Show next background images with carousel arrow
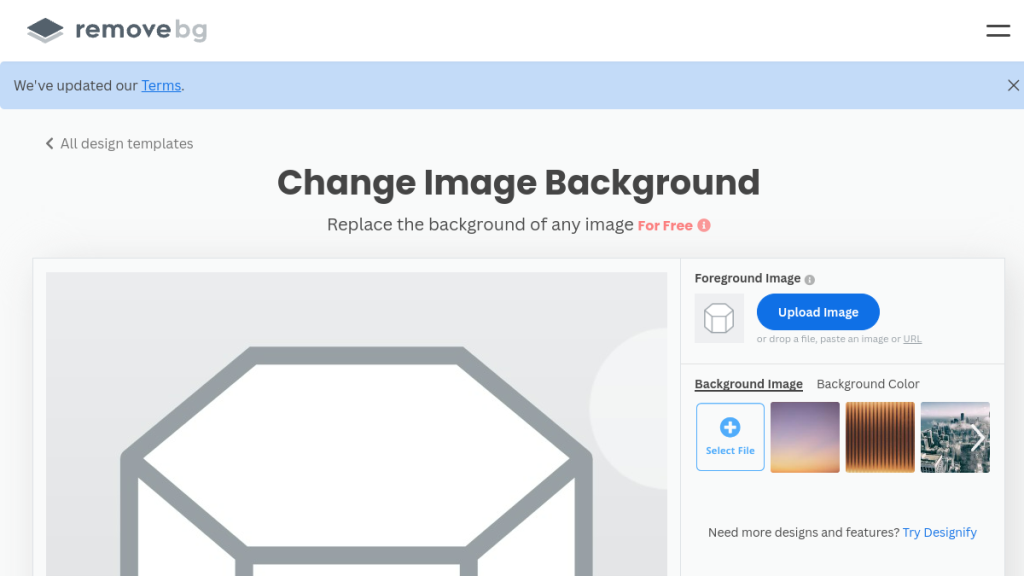Image resolution: width=1024 pixels, height=576 pixels. [978, 437]
